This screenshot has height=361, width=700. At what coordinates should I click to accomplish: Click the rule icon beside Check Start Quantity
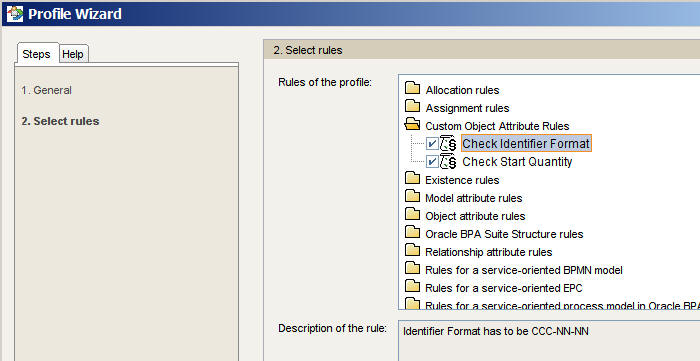point(448,162)
